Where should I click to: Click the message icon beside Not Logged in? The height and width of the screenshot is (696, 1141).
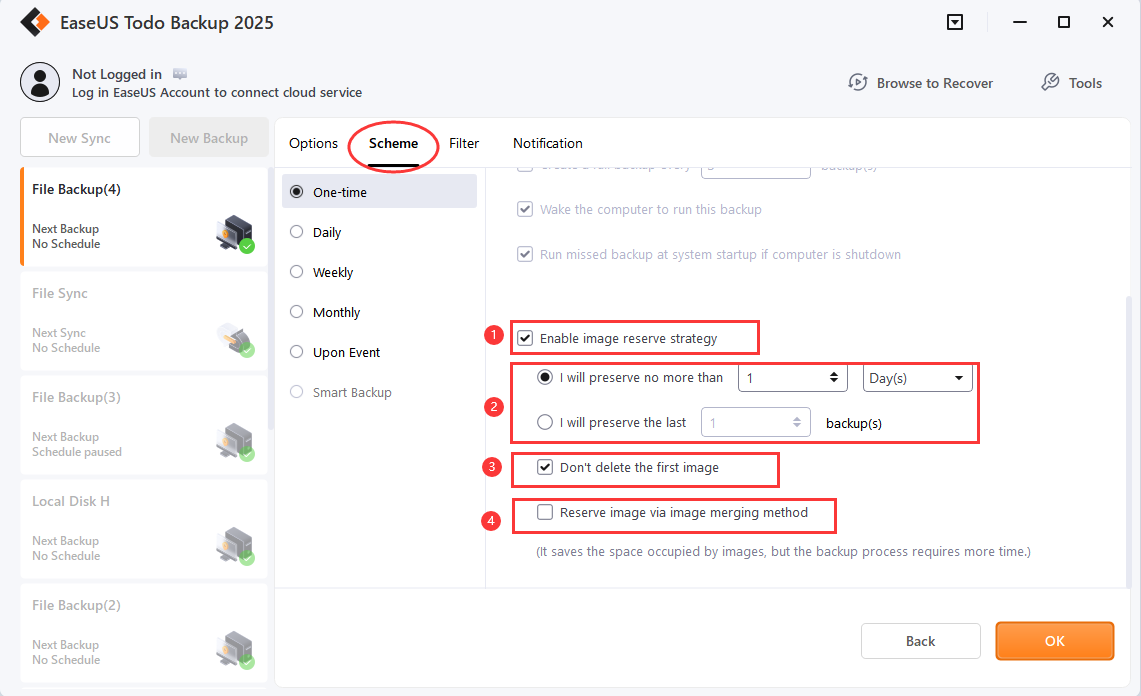[180, 74]
